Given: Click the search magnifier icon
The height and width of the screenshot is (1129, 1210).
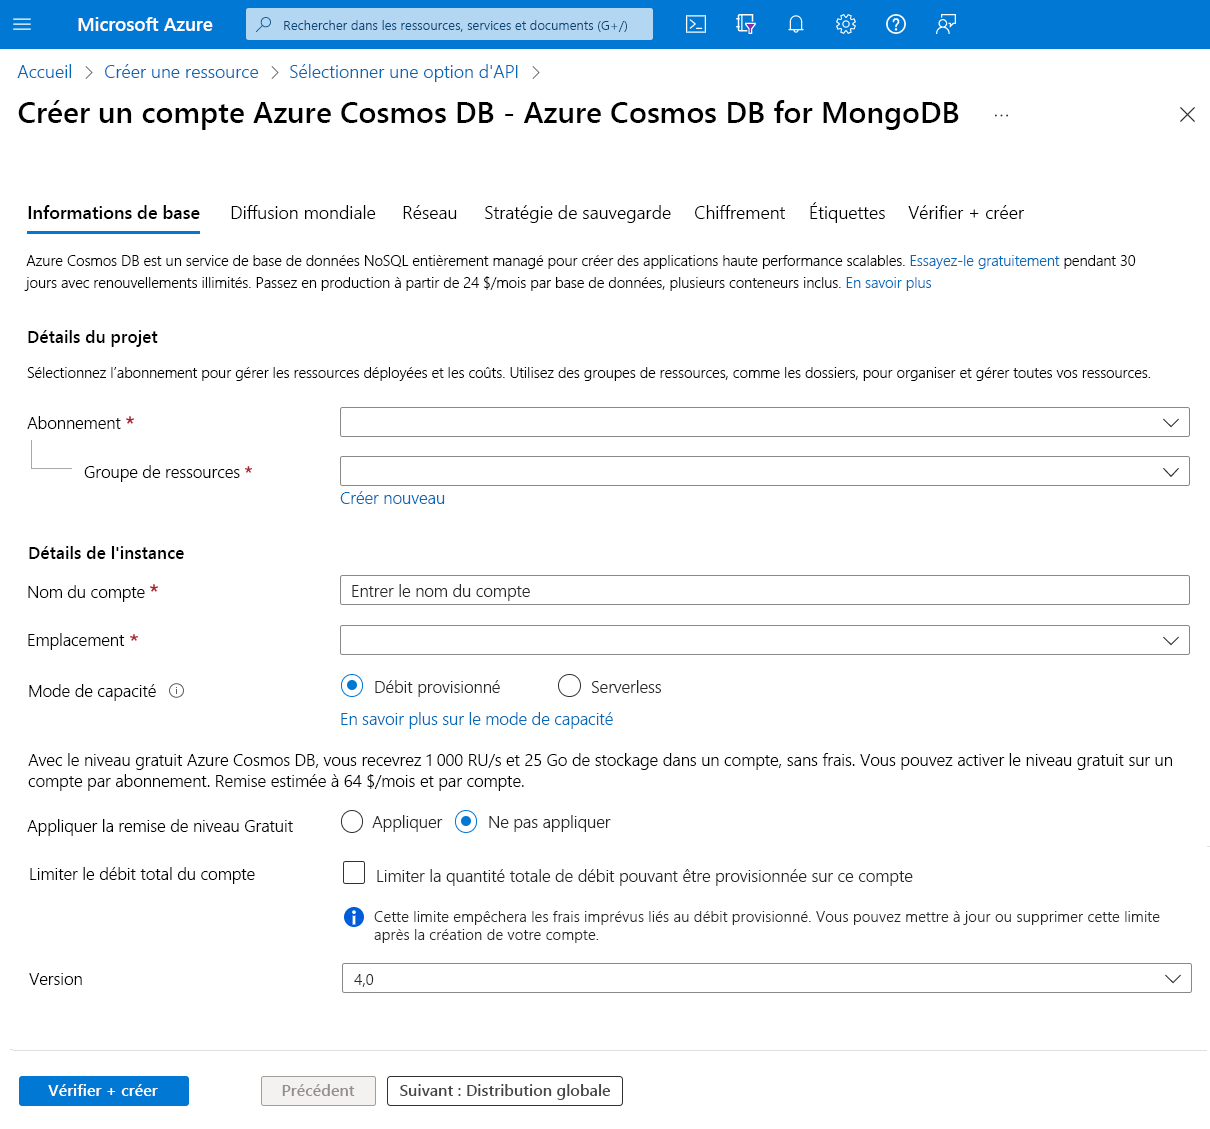Looking at the screenshot, I should point(264,24).
